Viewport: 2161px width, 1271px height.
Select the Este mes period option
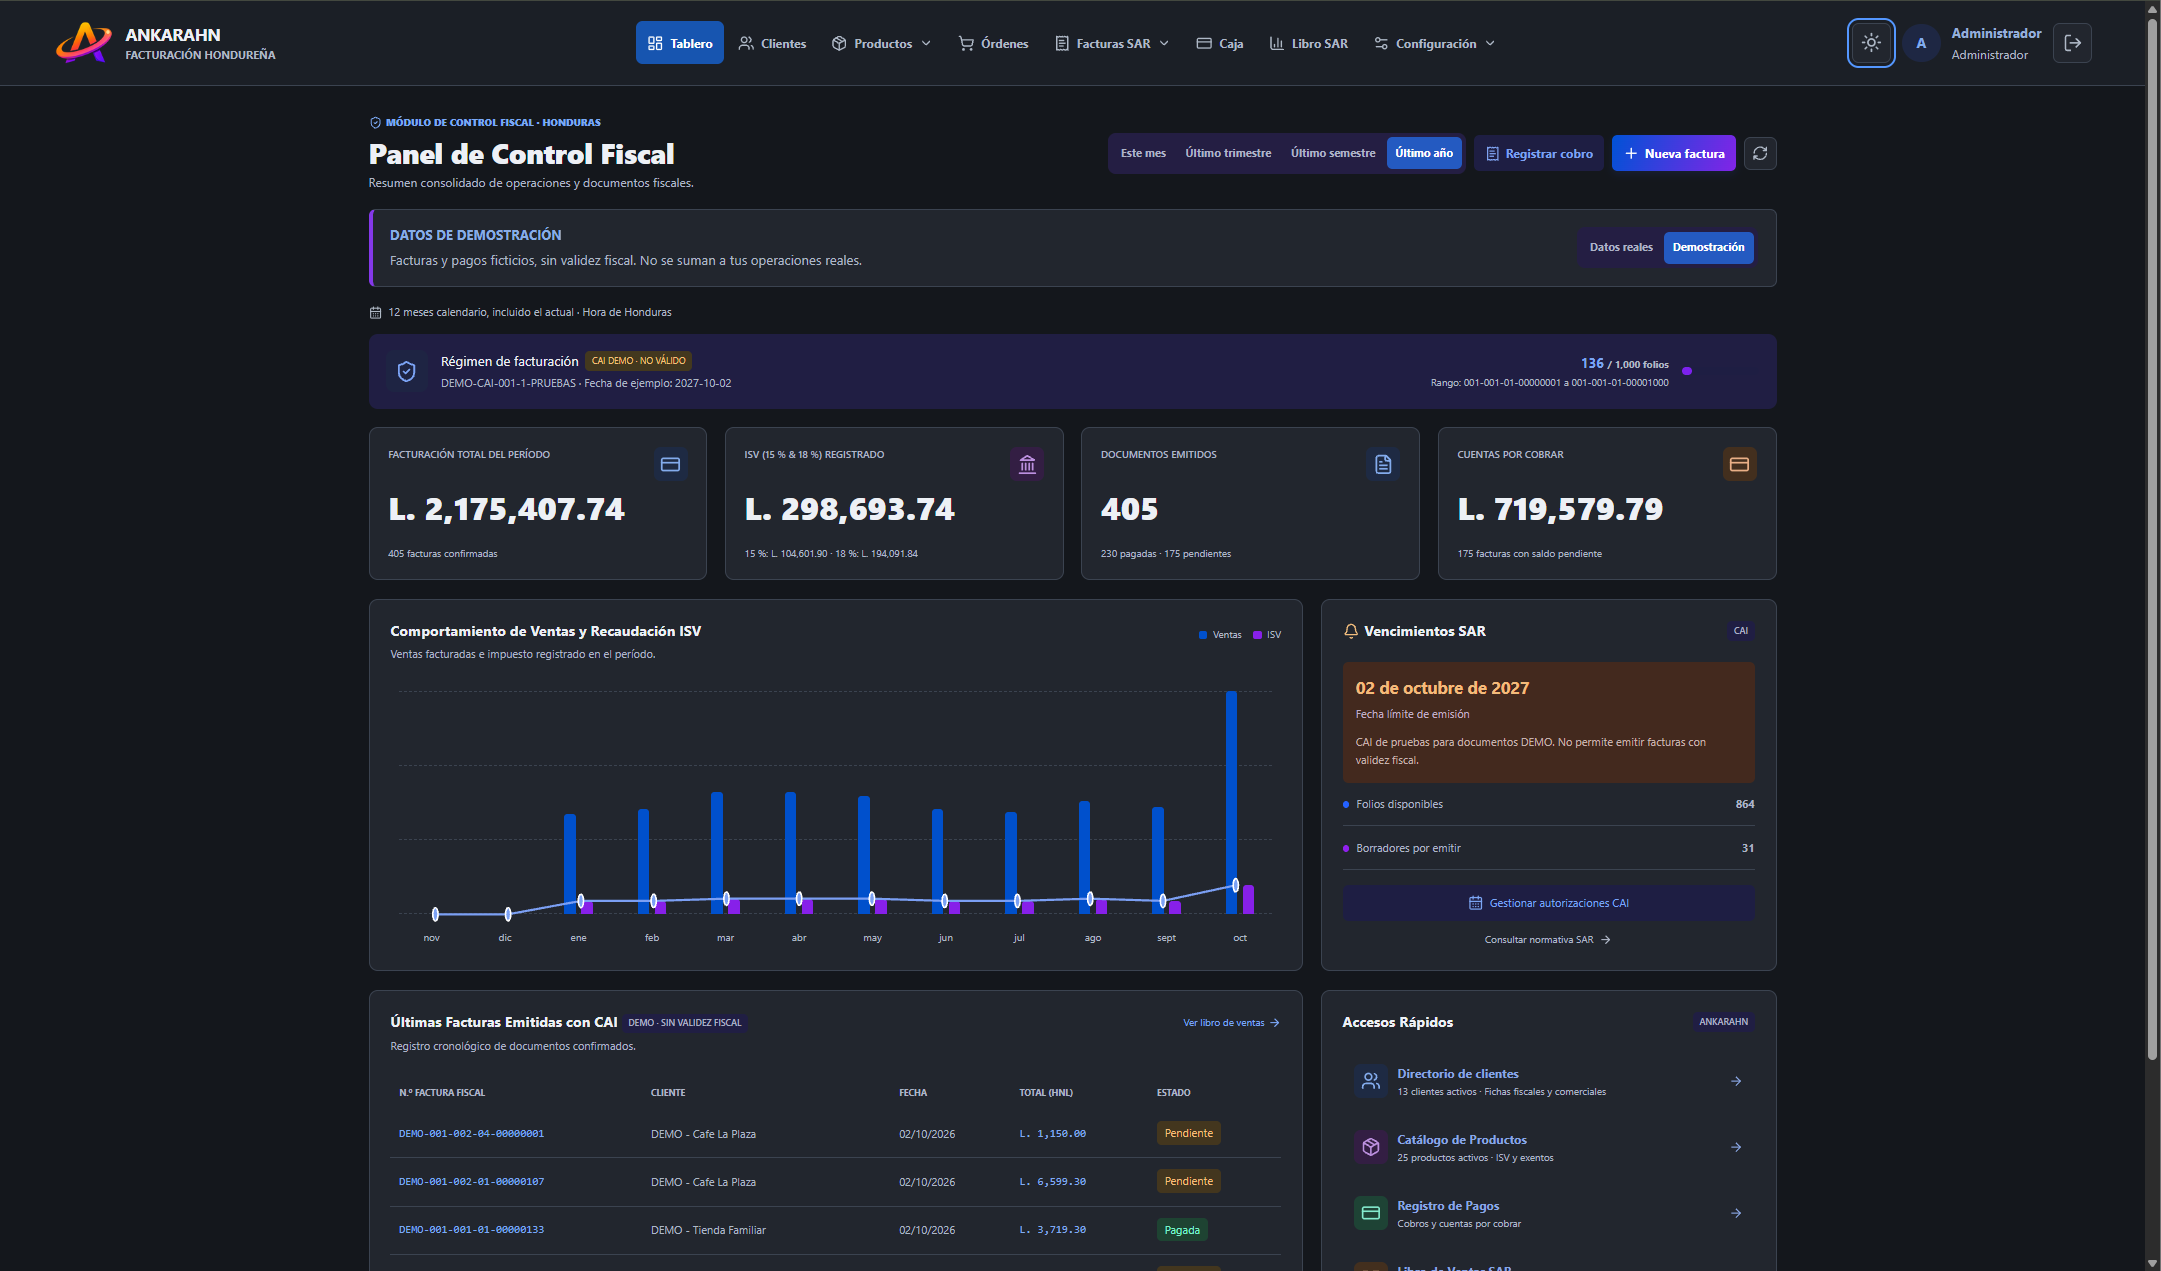1143,153
